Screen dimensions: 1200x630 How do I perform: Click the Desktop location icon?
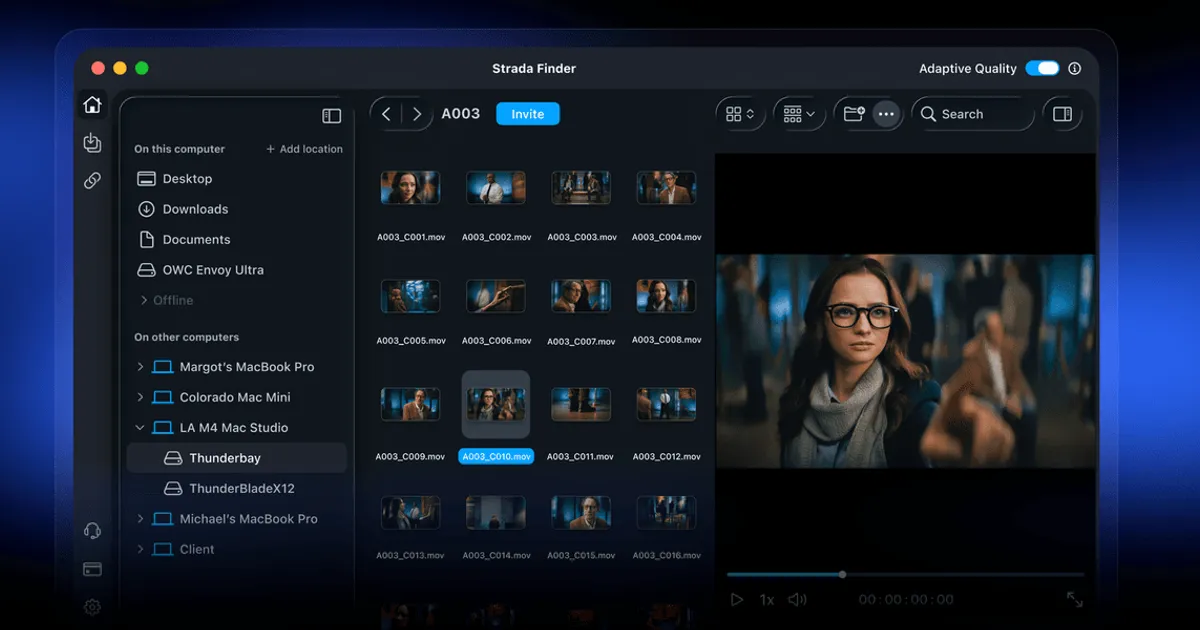(146, 179)
